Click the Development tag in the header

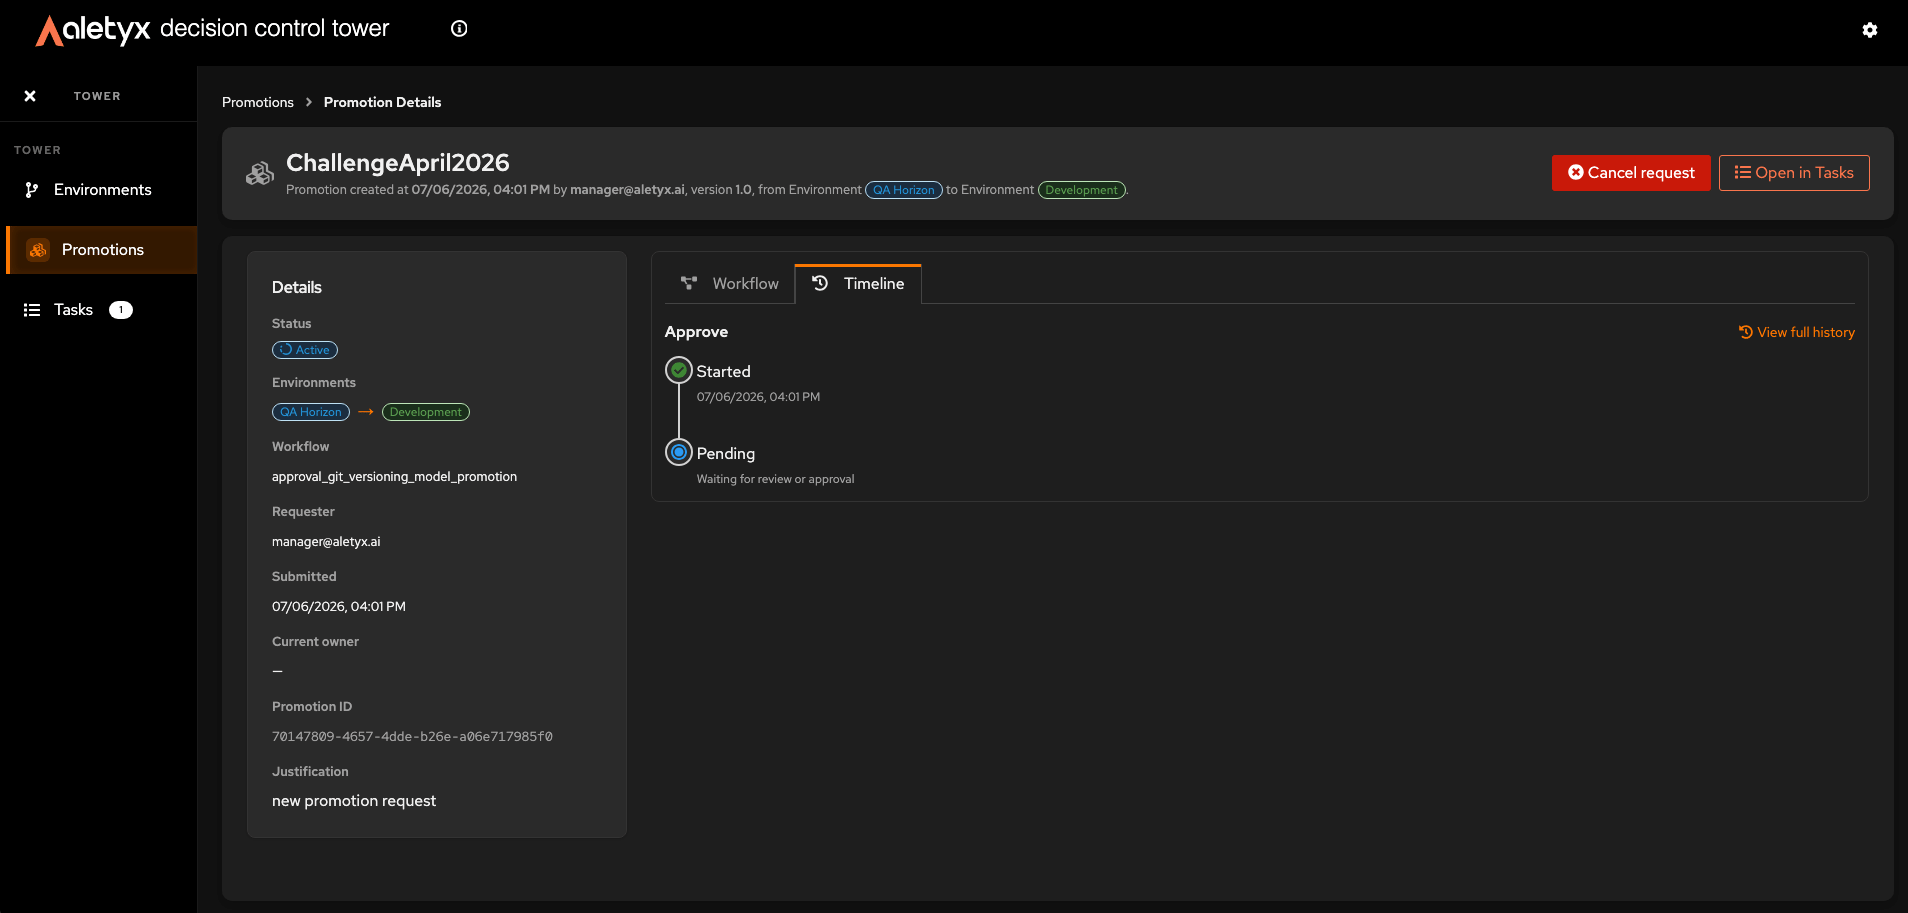pyautogui.click(x=1082, y=190)
